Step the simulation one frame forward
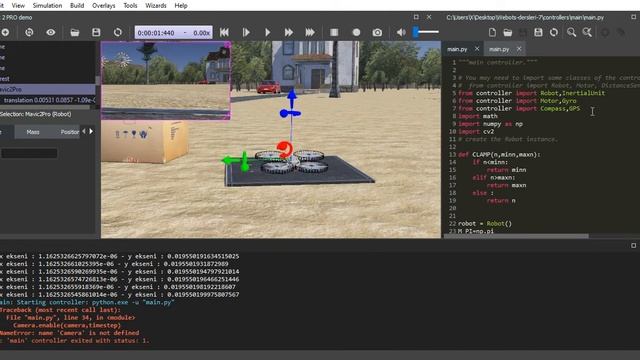640x360 pixels. pyautogui.click(x=246, y=32)
